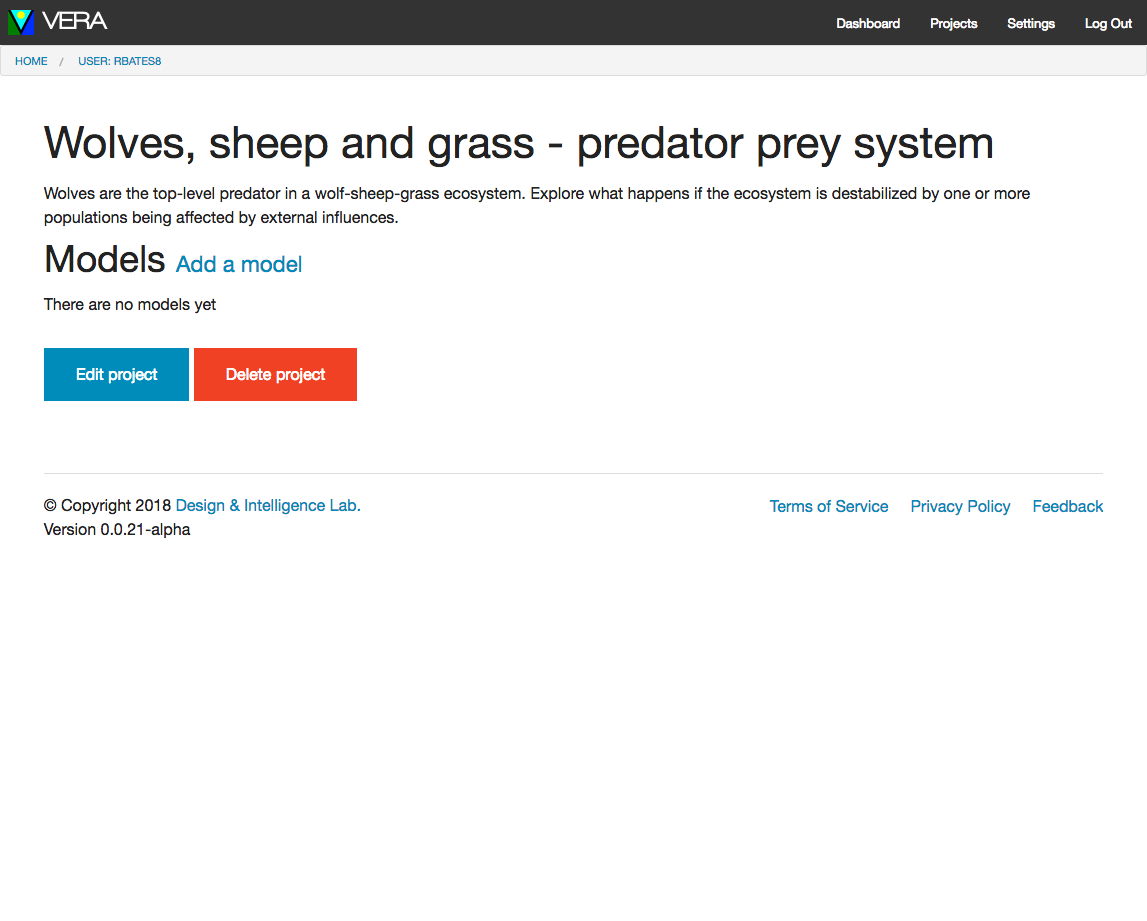
Task: Click the VERA triangle logo icon
Action: 20,22
